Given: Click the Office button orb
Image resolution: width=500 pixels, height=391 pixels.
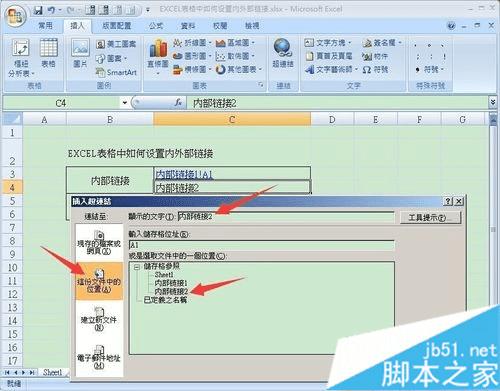Looking at the screenshot, I should click(x=15, y=16).
